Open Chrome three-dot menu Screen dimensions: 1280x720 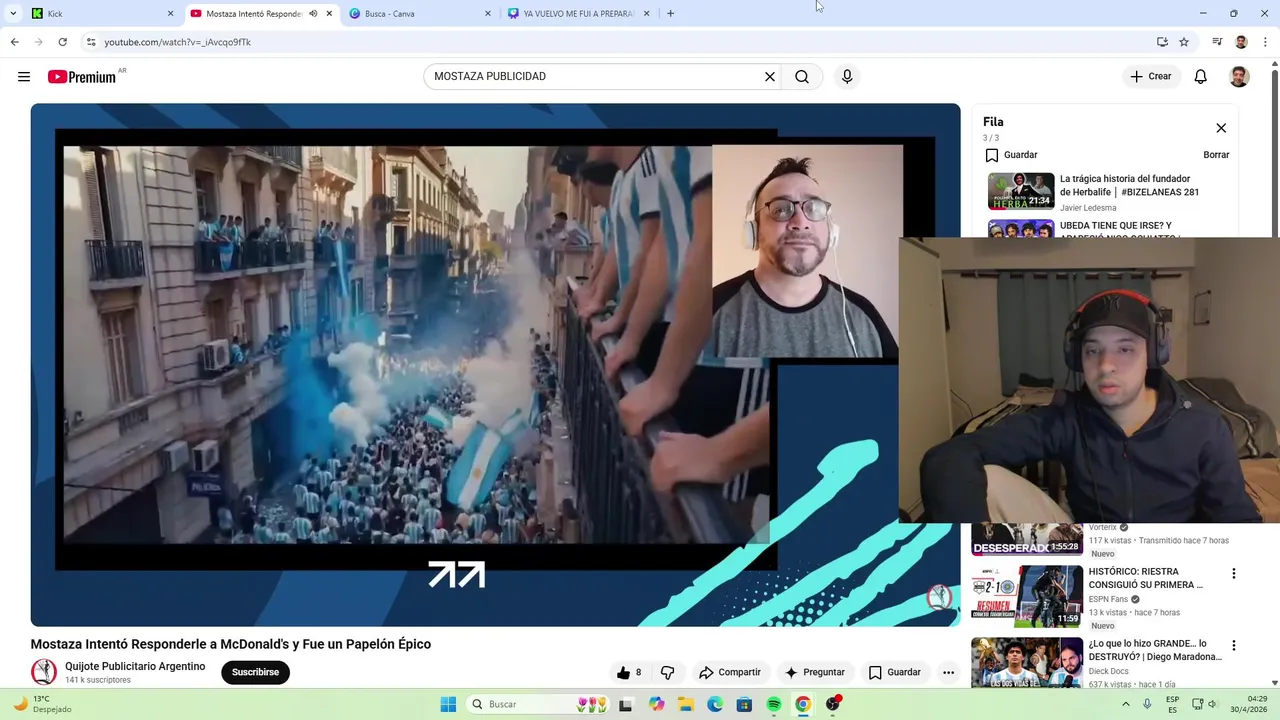click(1266, 42)
